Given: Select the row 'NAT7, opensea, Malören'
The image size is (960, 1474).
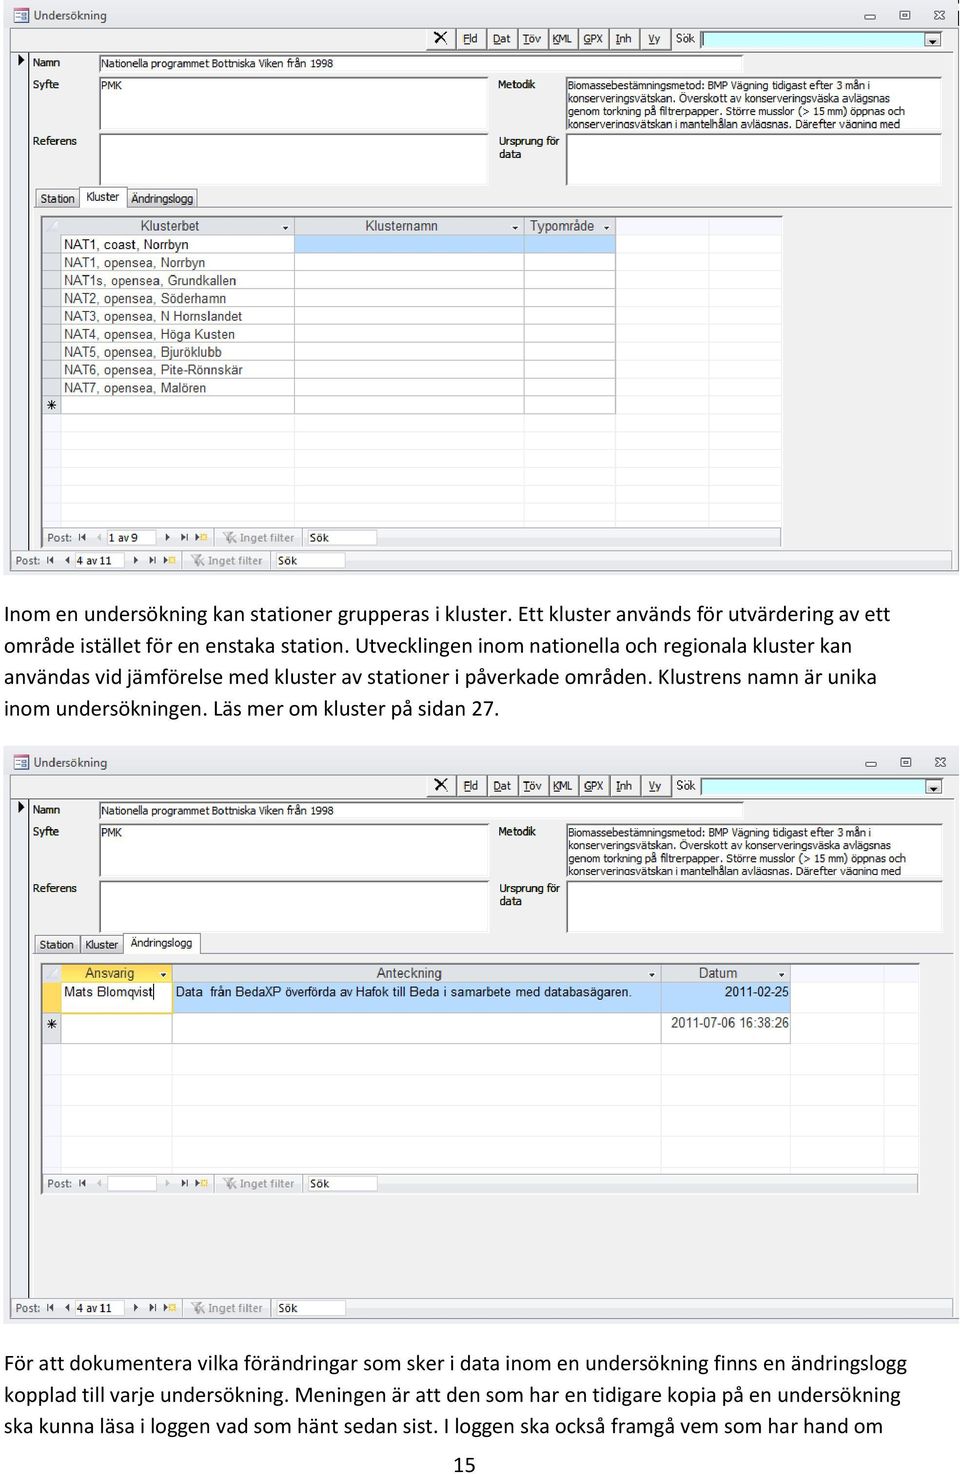Looking at the screenshot, I should pos(178,389).
